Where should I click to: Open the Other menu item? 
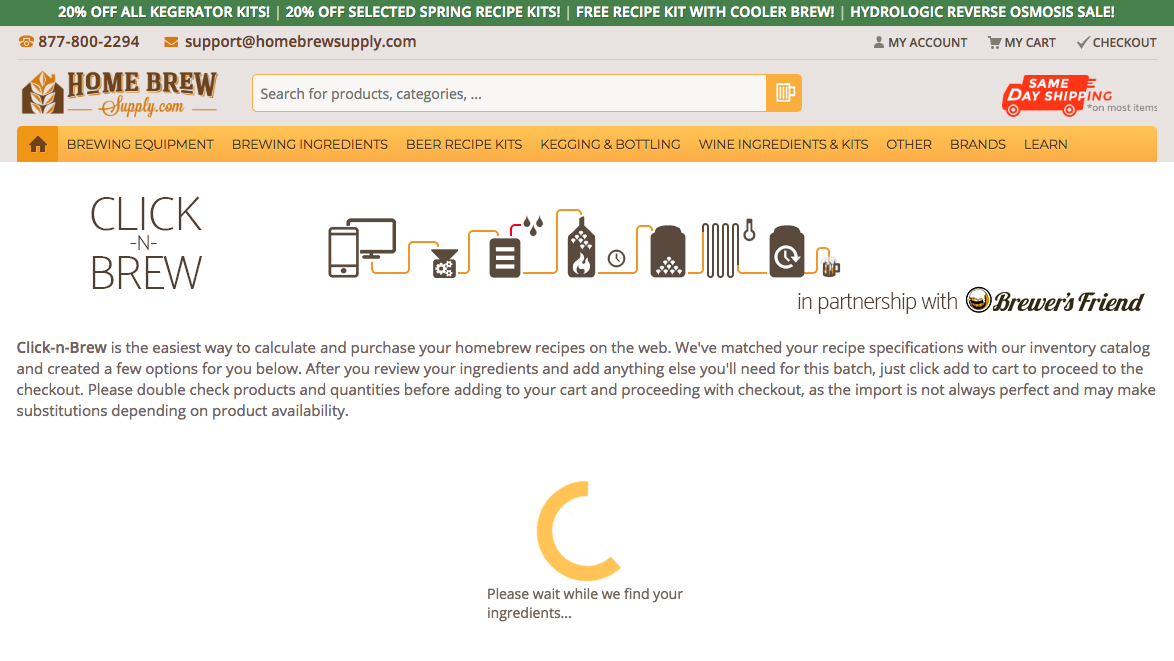[x=909, y=144]
